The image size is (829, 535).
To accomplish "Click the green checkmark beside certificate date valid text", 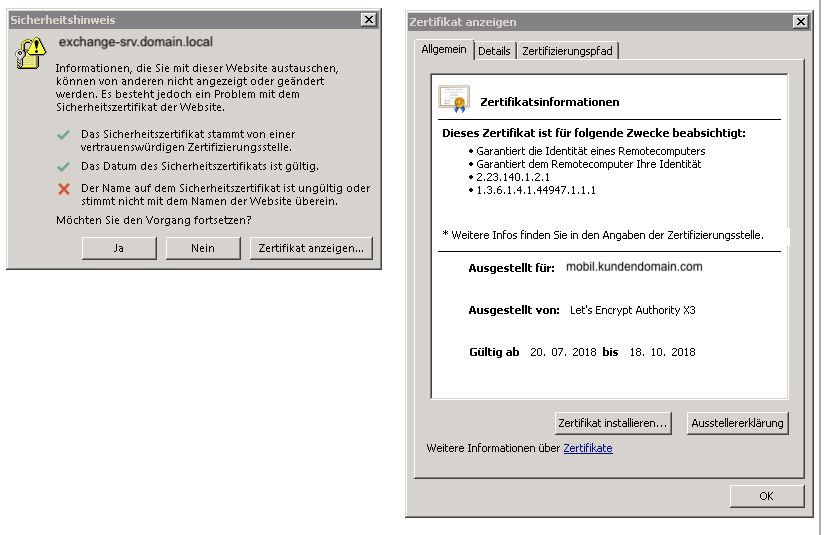I will pyautogui.click(x=63, y=167).
